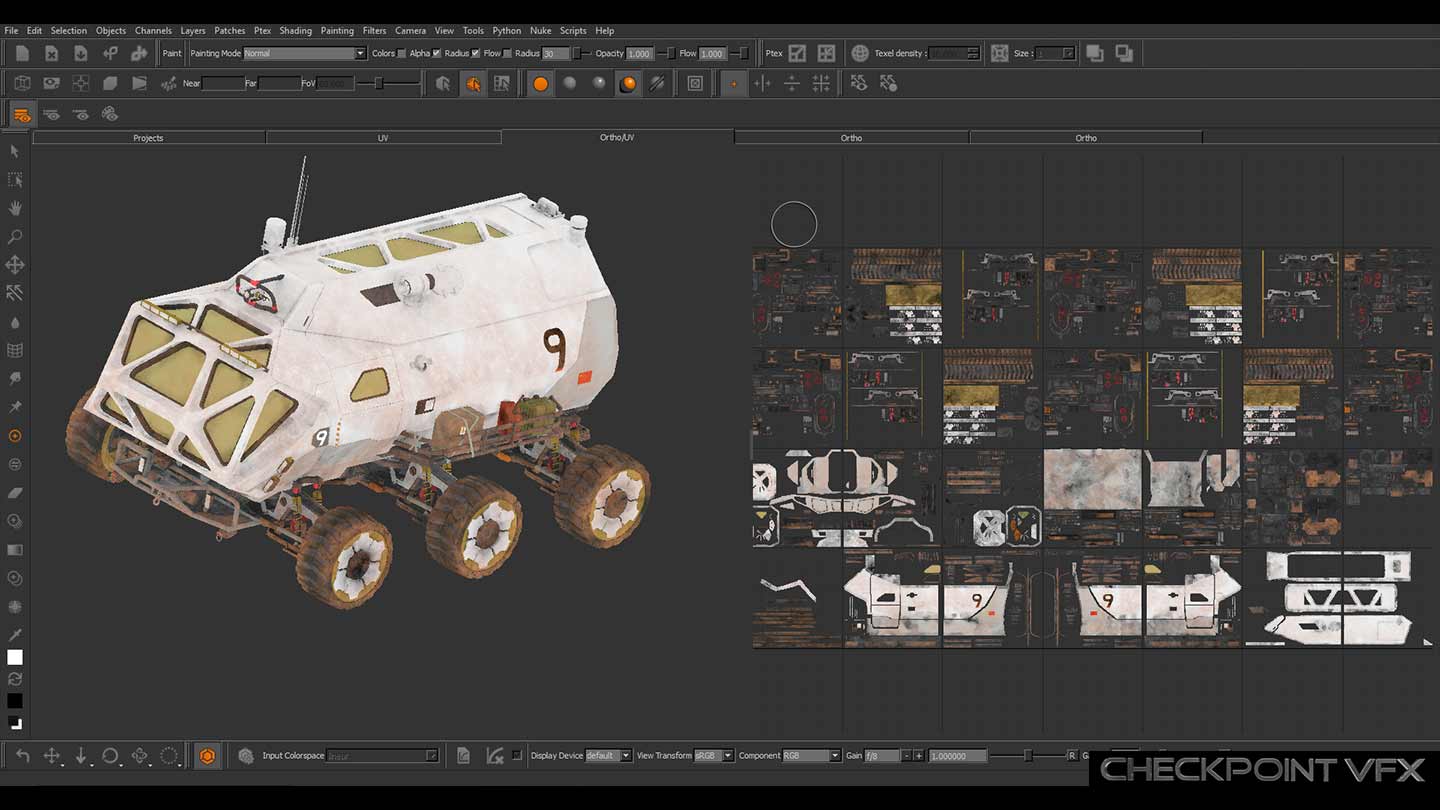Open the Shading menu
Image resolution: width=1440 pixels, height=810 pixels.
tap(296, 30)
